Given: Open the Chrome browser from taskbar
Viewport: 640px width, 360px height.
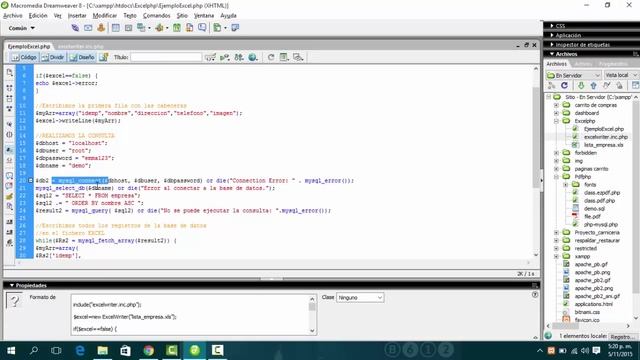Looking at the screenshot, I should 149,351.
